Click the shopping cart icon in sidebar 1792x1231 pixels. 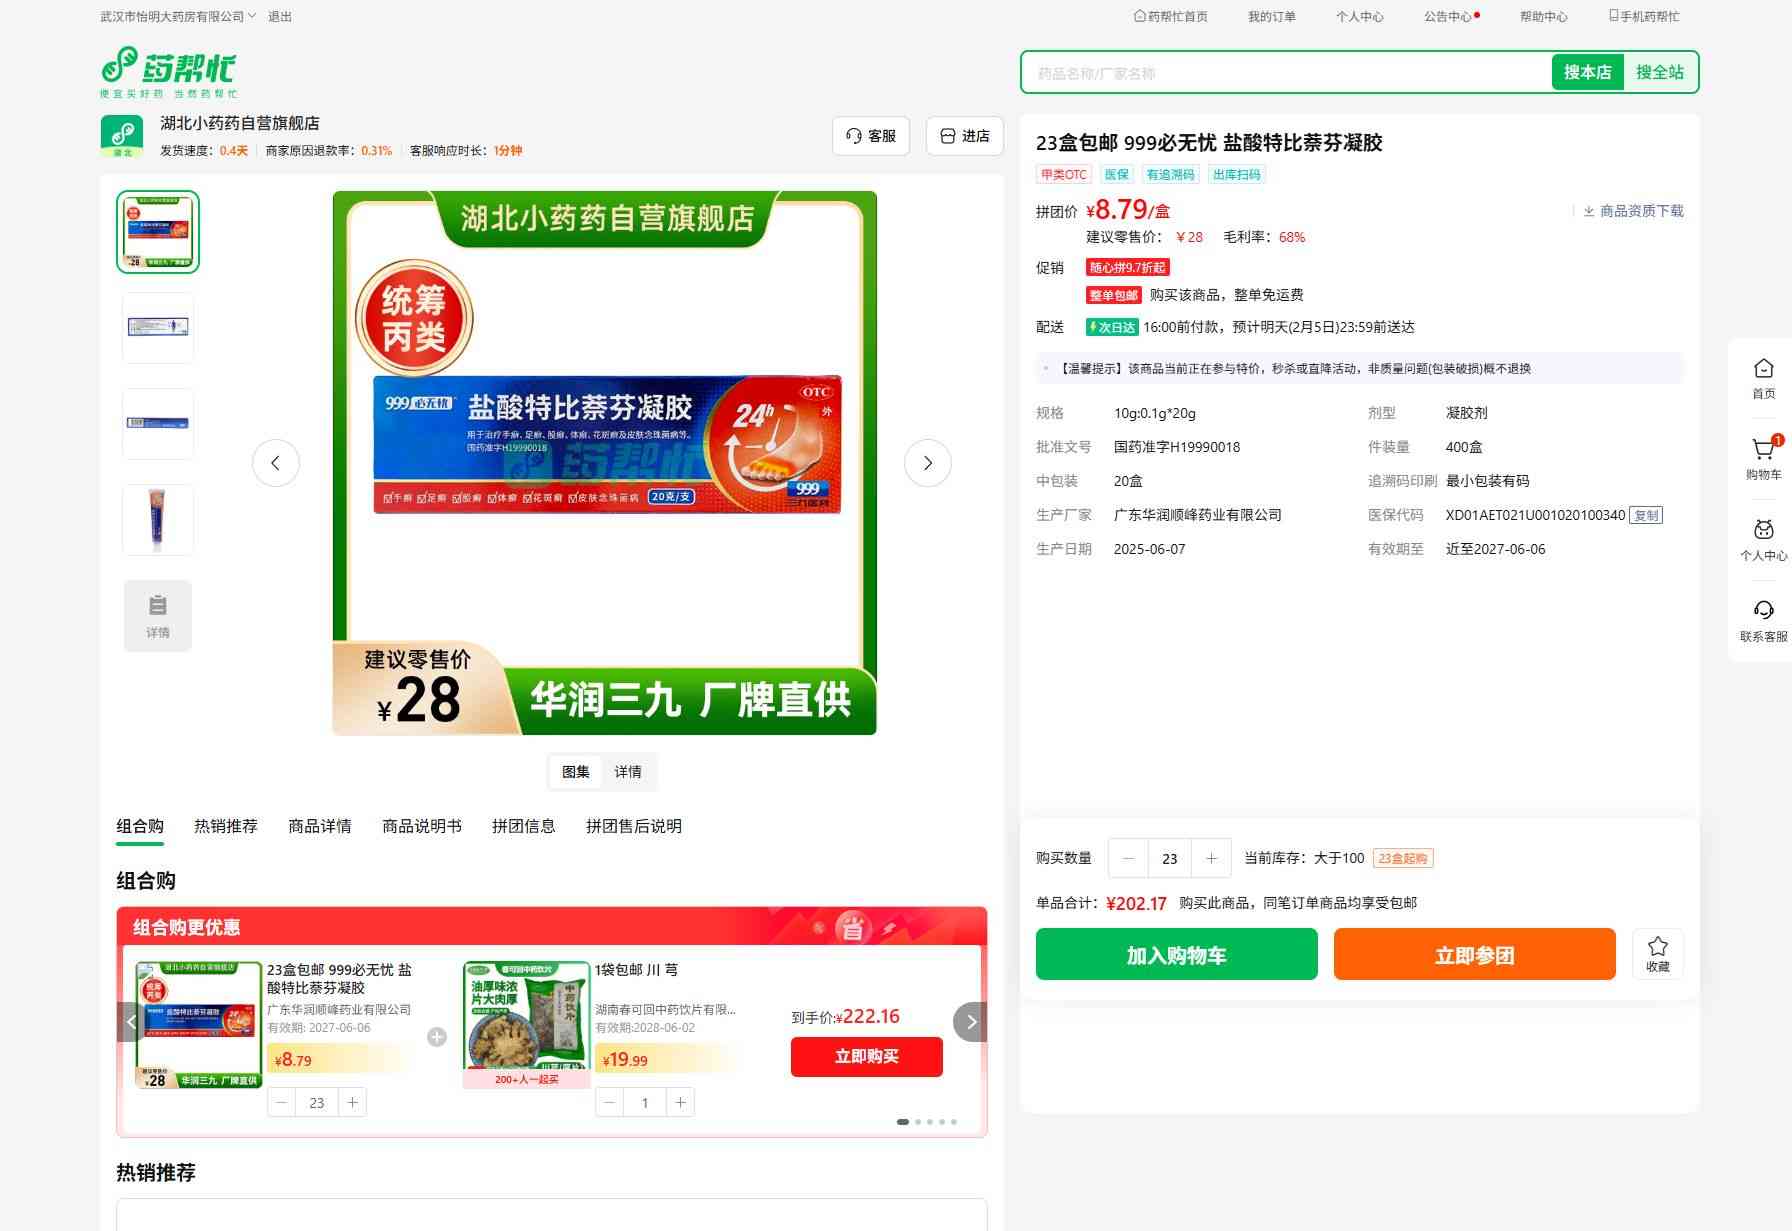pyautogui.click(x=1763, y=451)
